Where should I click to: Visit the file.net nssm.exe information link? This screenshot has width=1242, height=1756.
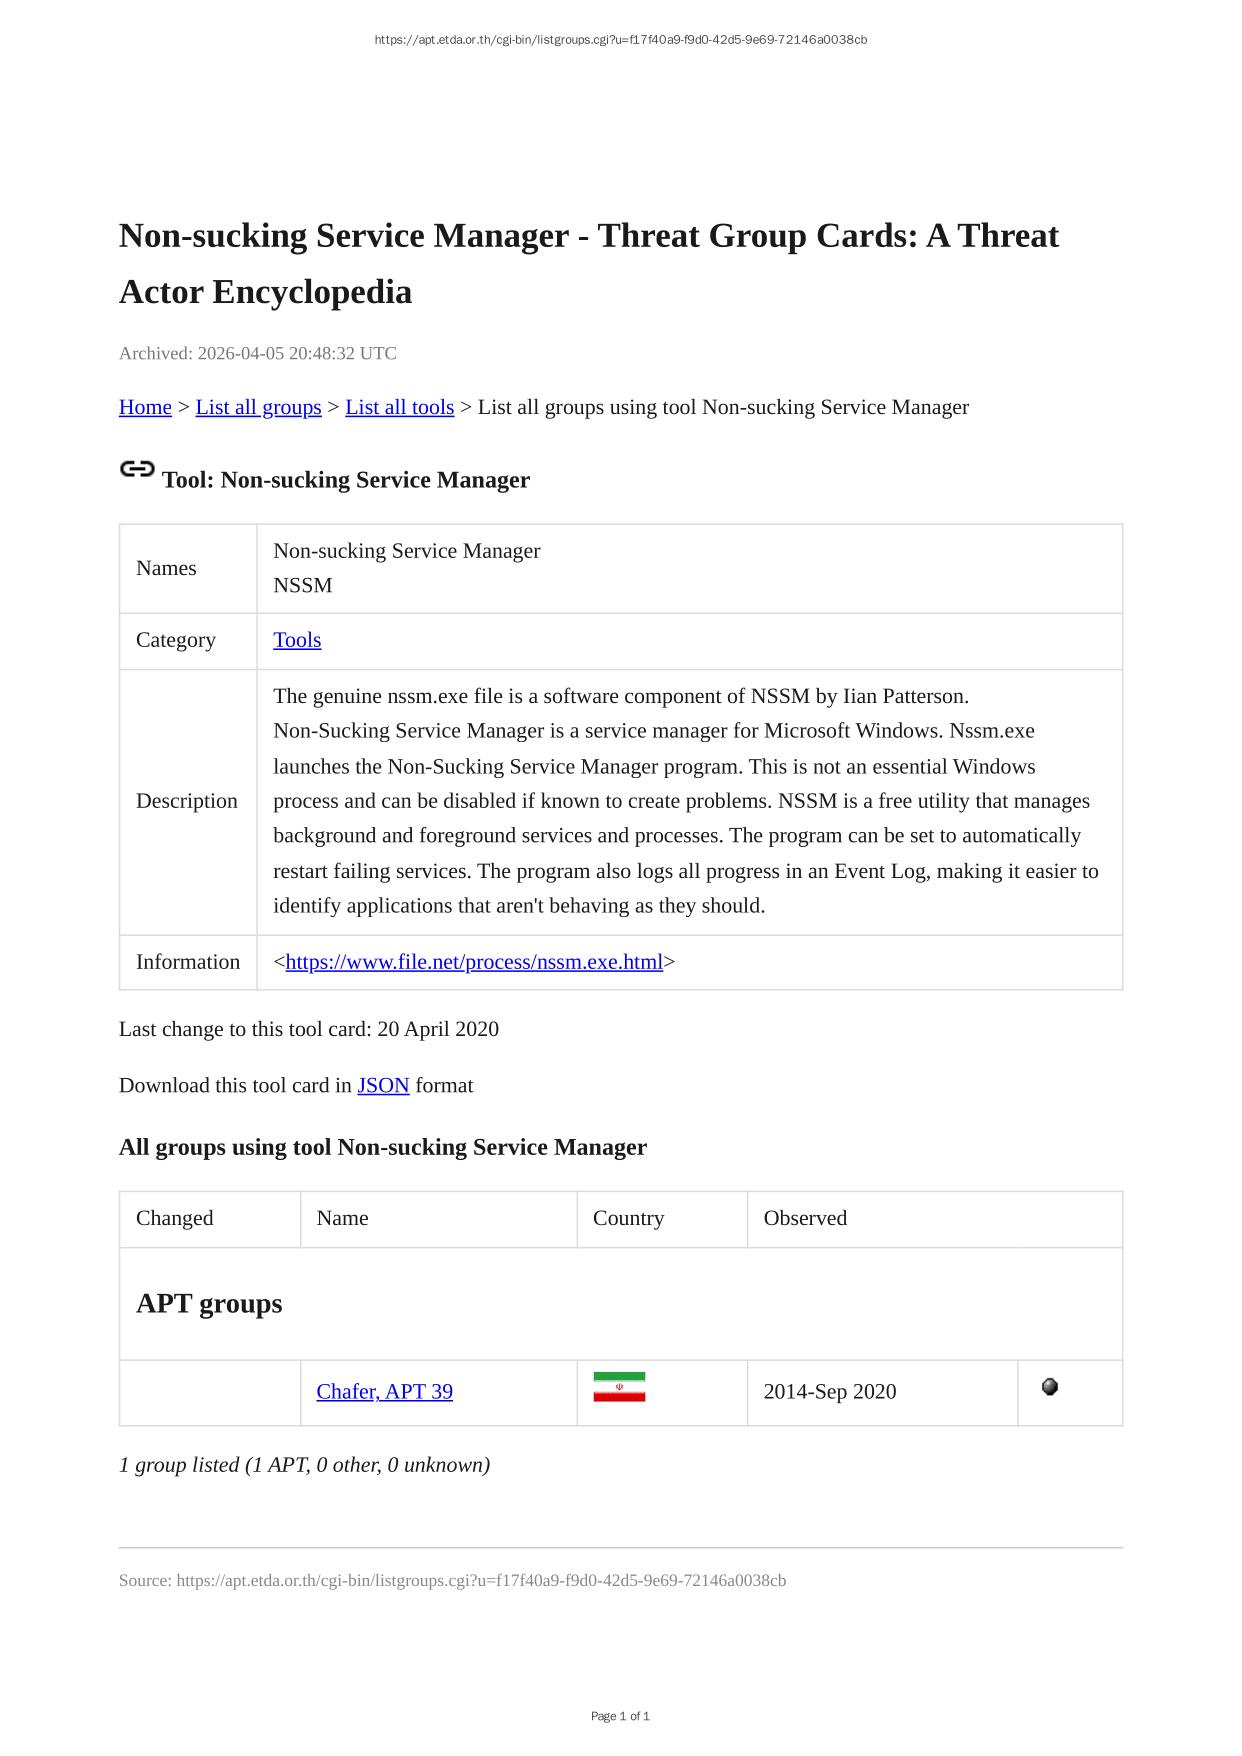[474, 962]
